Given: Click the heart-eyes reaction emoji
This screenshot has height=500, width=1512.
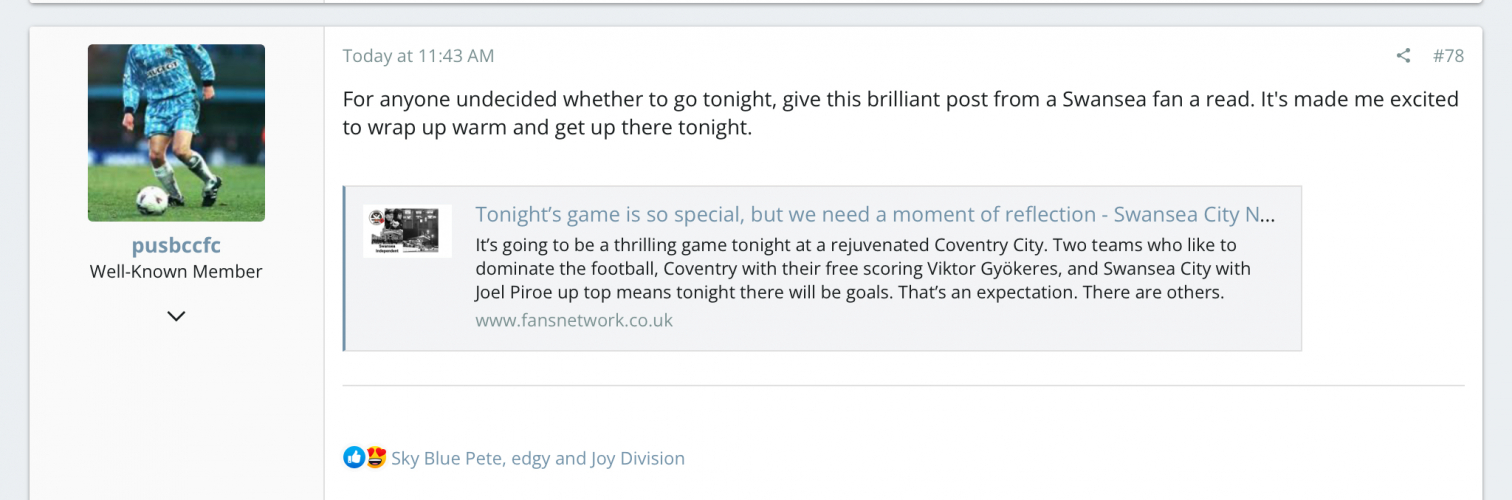Looking at the screenshot, I should 375,458.
